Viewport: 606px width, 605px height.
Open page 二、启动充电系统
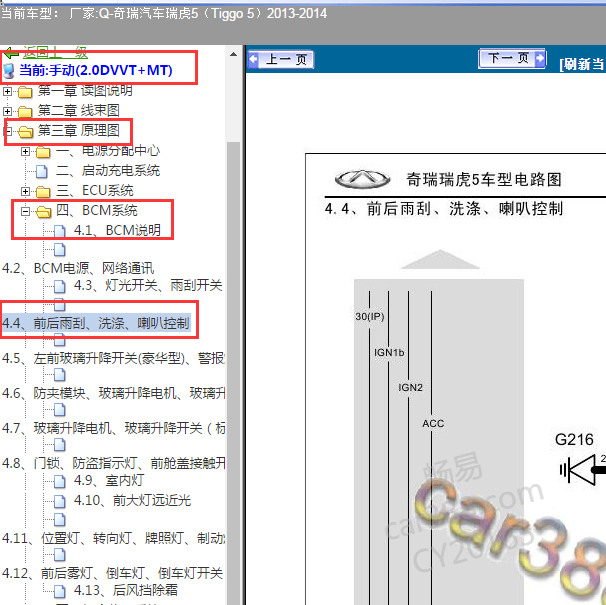(108, 170)
